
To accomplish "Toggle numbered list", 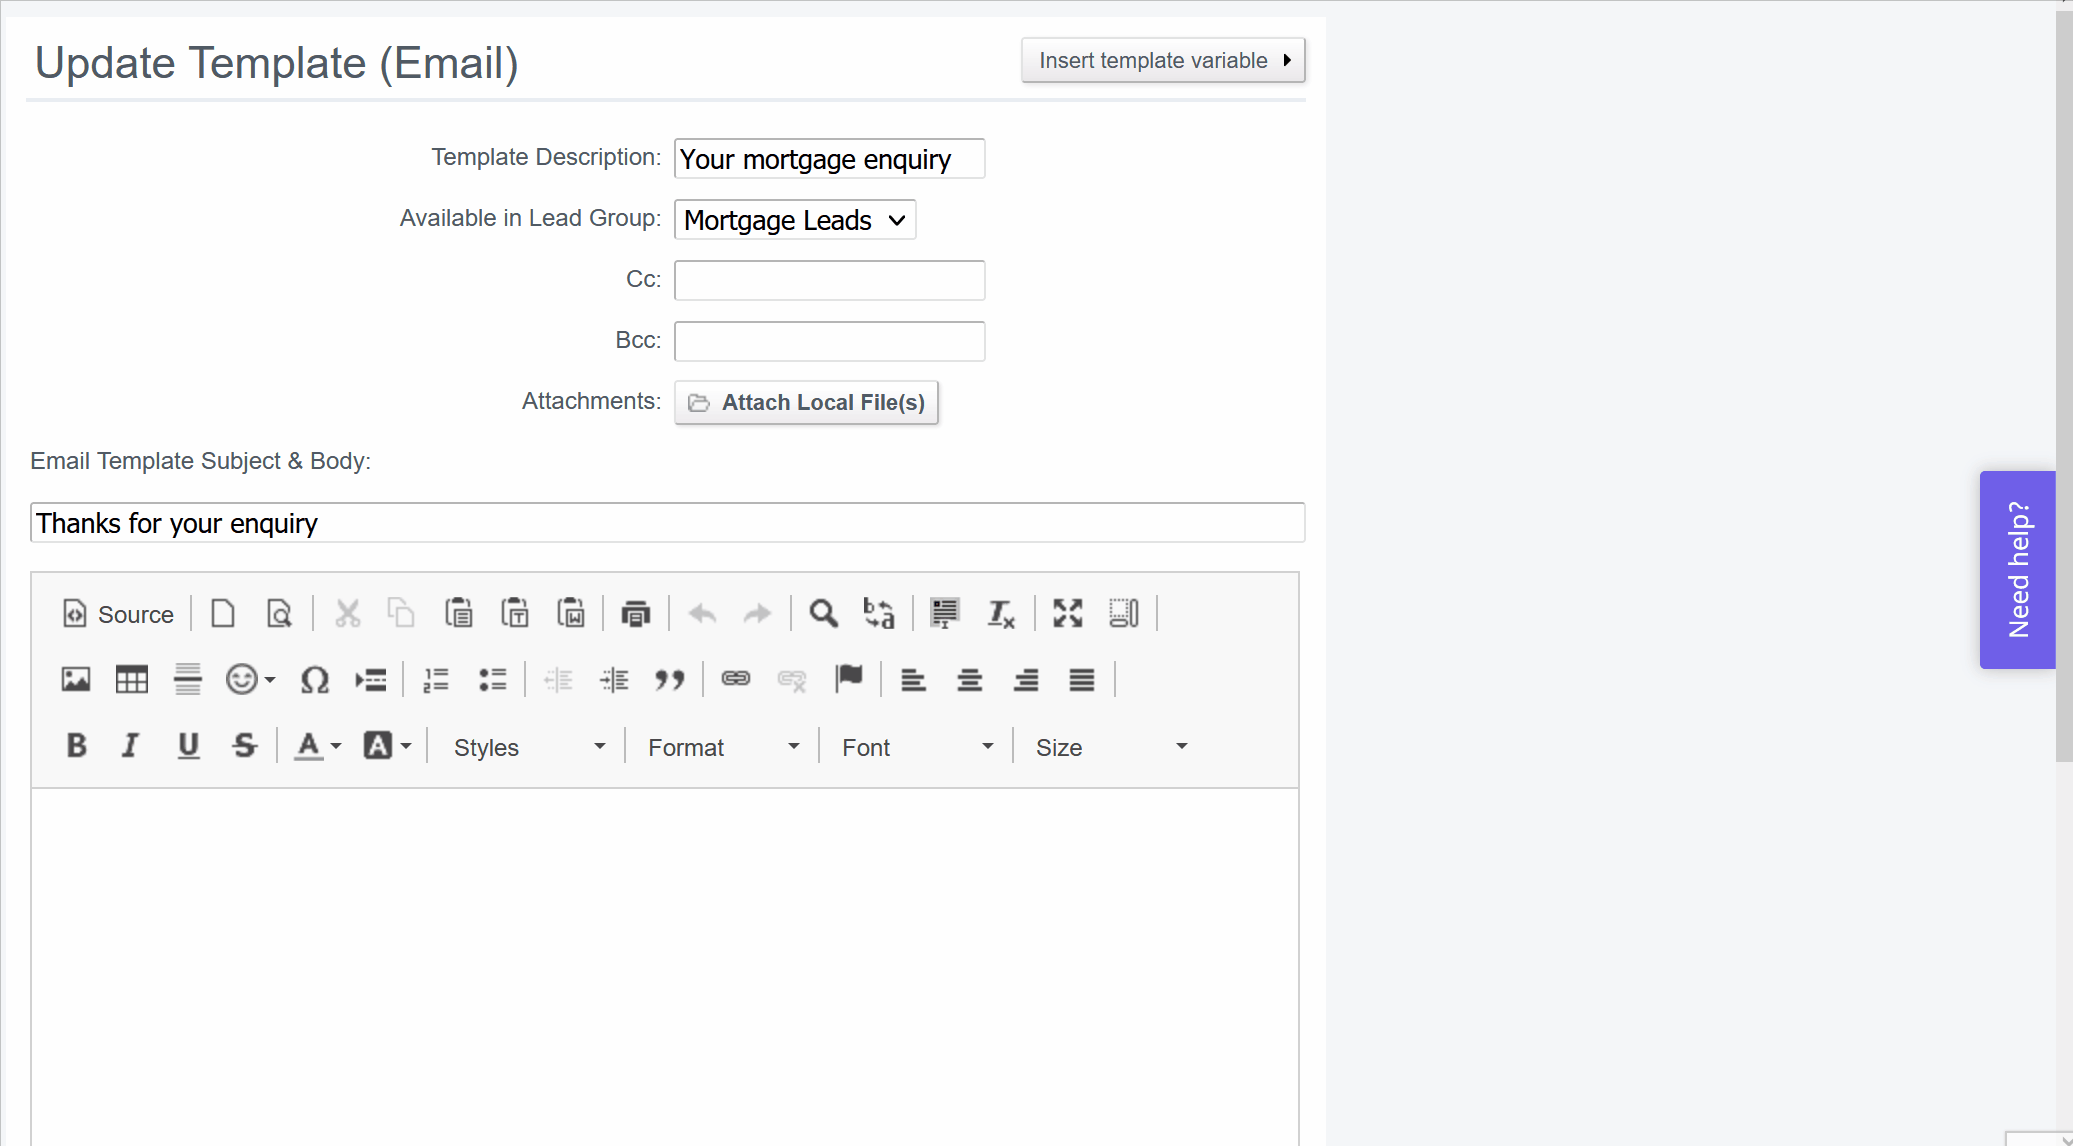I will [x=436, y=680].
